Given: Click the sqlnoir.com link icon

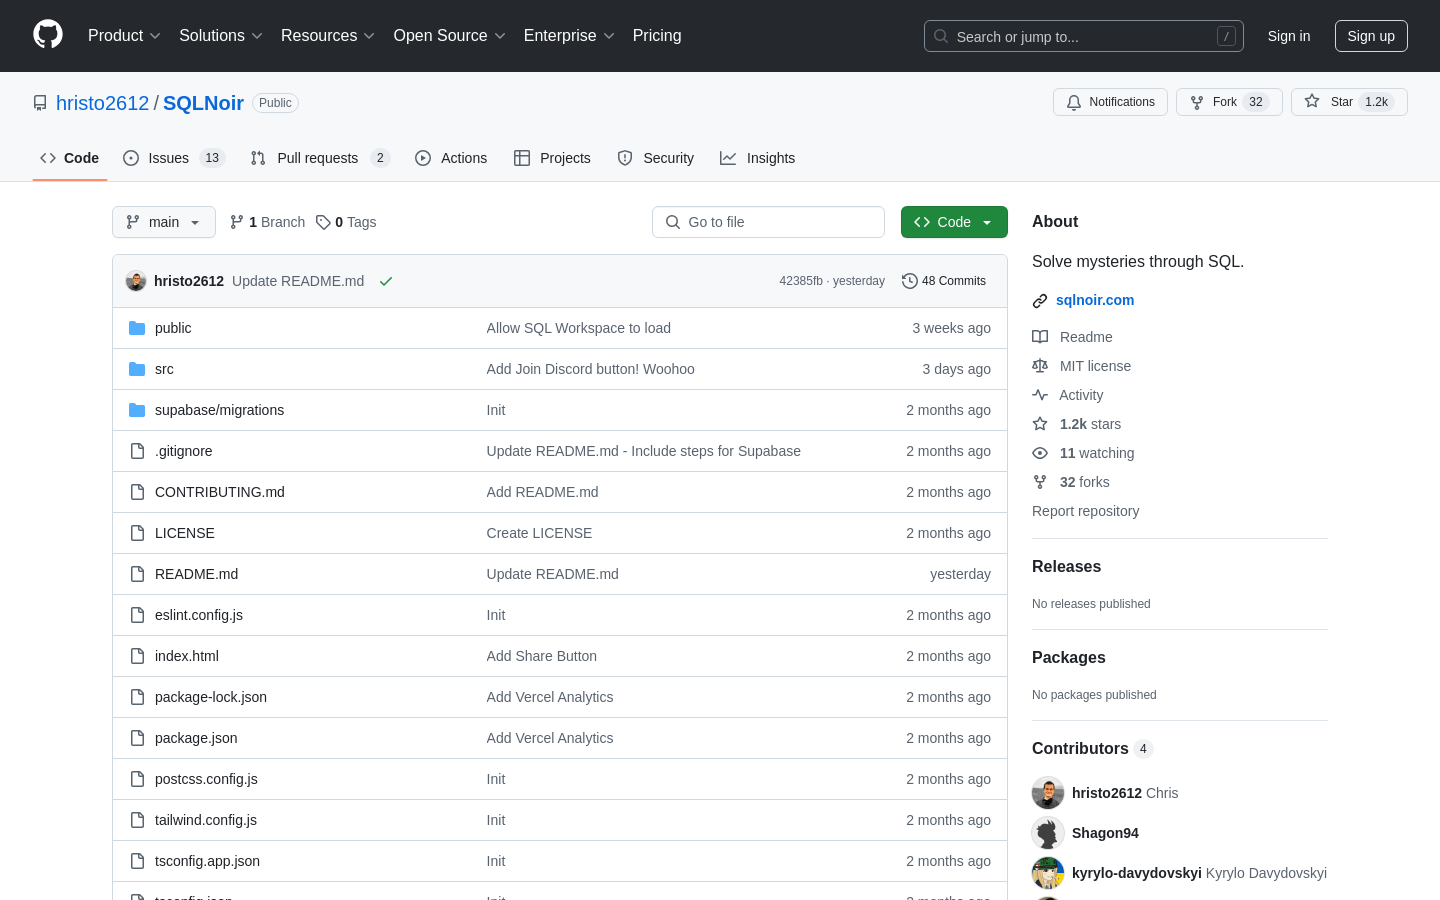Looking at the screenshot, I should tap(1040, 300).
